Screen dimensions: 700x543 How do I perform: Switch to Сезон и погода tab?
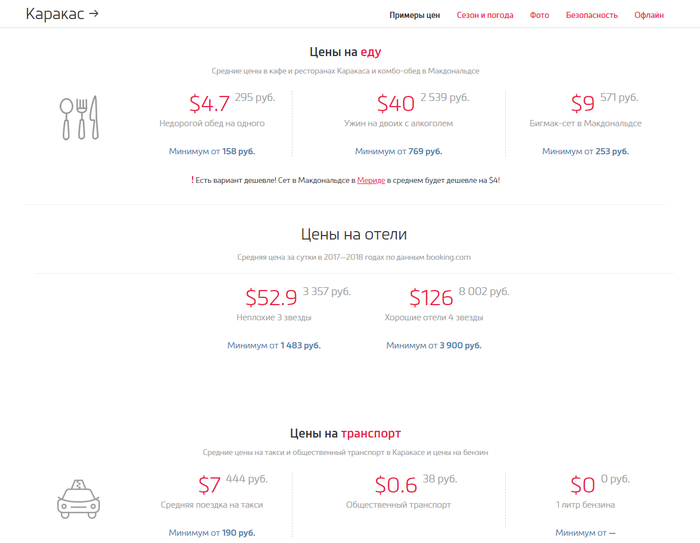485,15
